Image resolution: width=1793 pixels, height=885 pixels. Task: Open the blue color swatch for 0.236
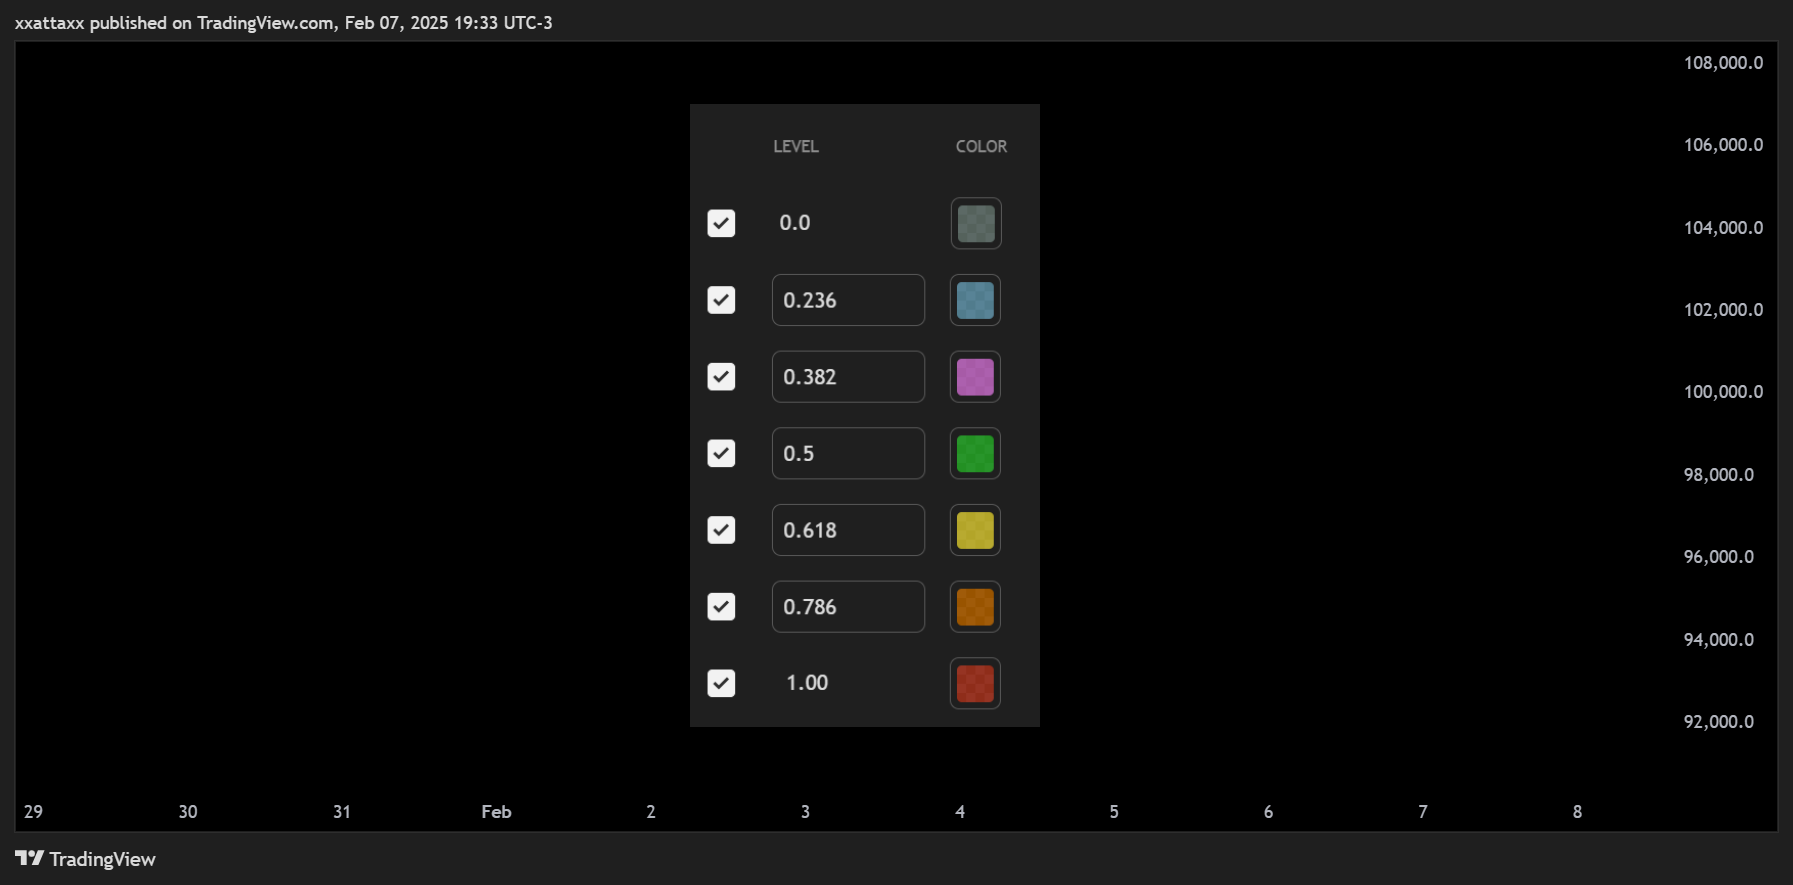click(976, 300)
